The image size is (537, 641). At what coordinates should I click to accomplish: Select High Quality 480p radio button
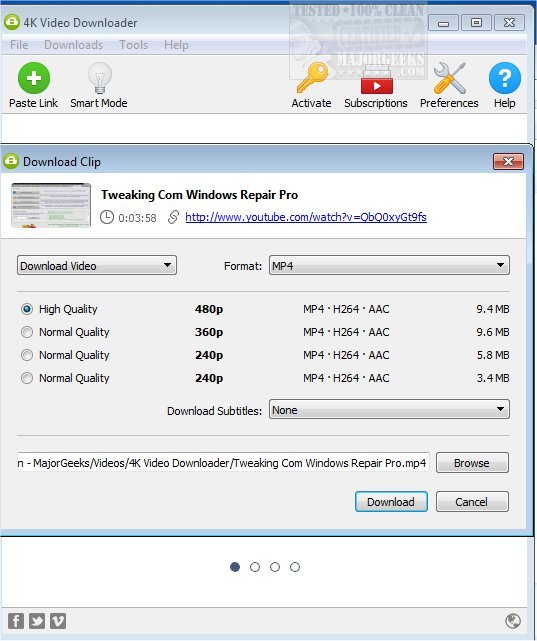click(x=27, y=309)
